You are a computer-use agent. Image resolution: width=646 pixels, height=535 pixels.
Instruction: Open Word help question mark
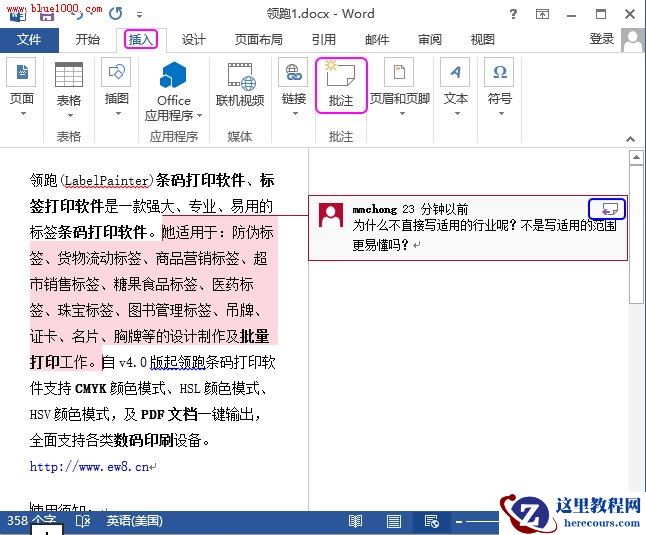(513, 14)
